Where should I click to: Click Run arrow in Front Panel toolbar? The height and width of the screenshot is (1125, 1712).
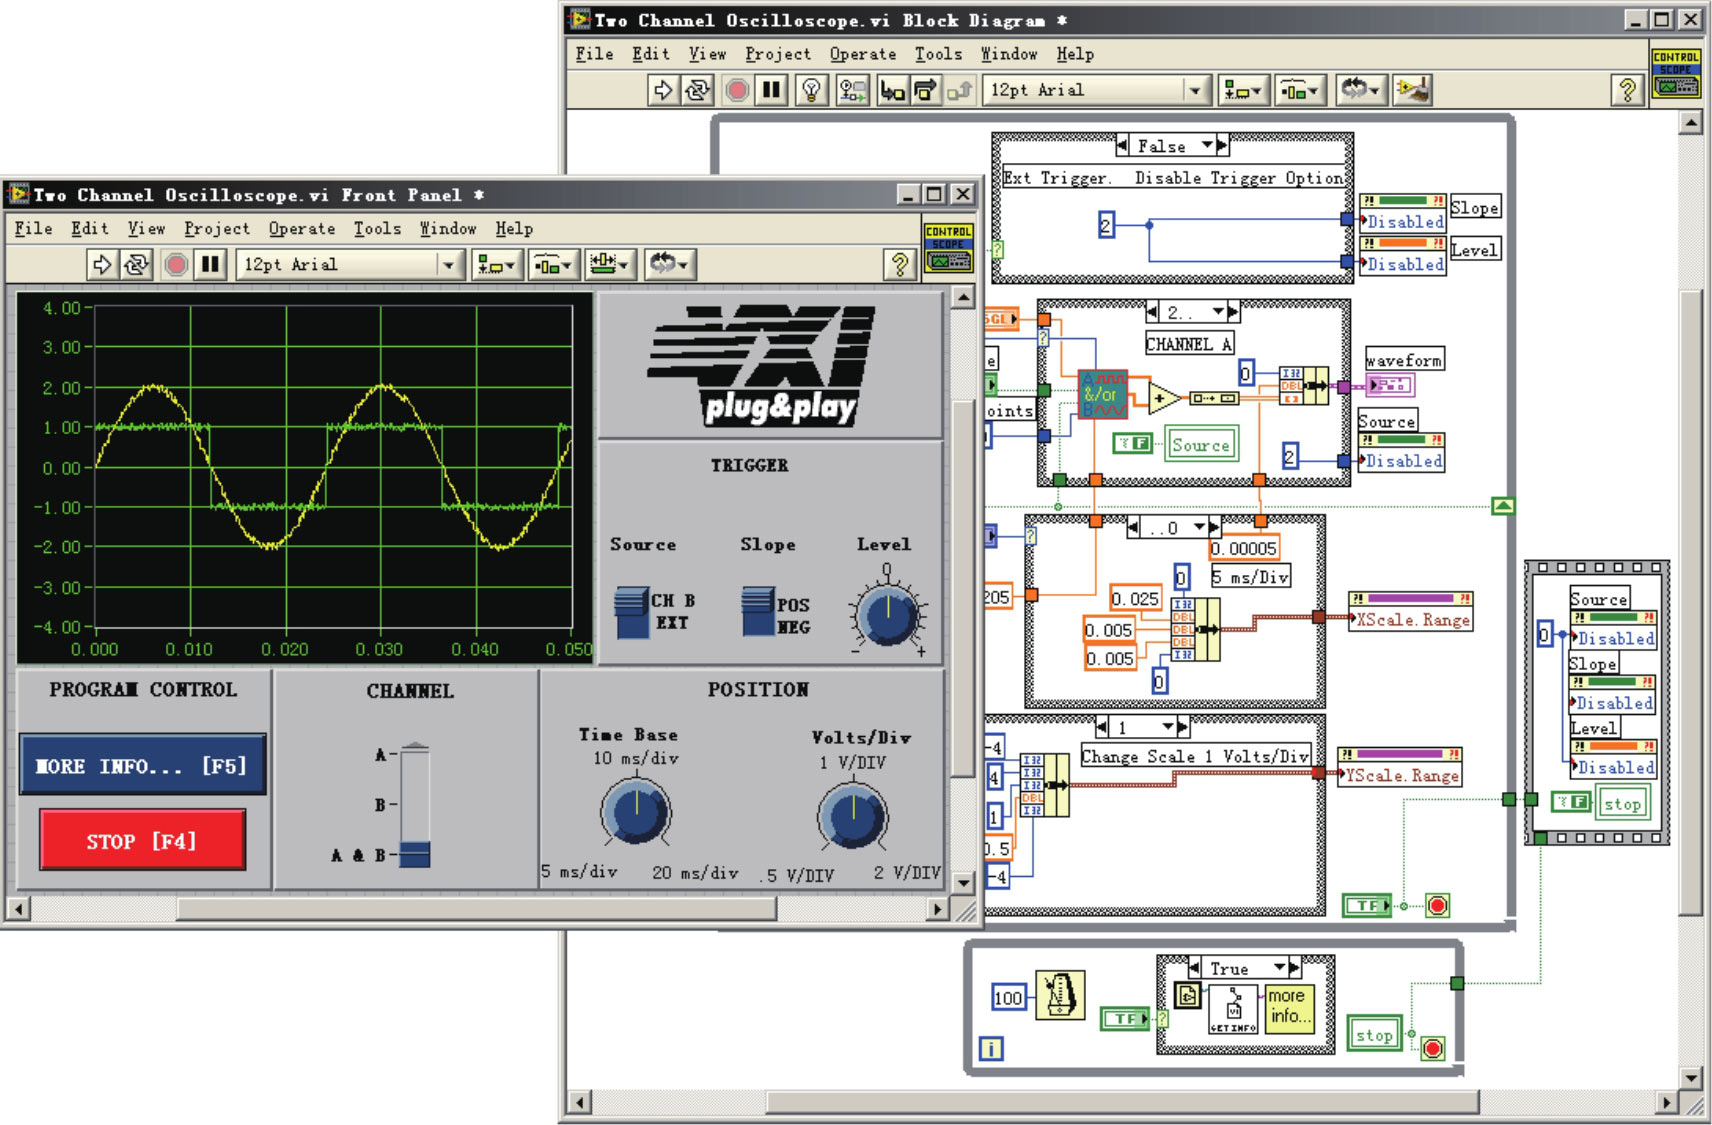(101, 265)
